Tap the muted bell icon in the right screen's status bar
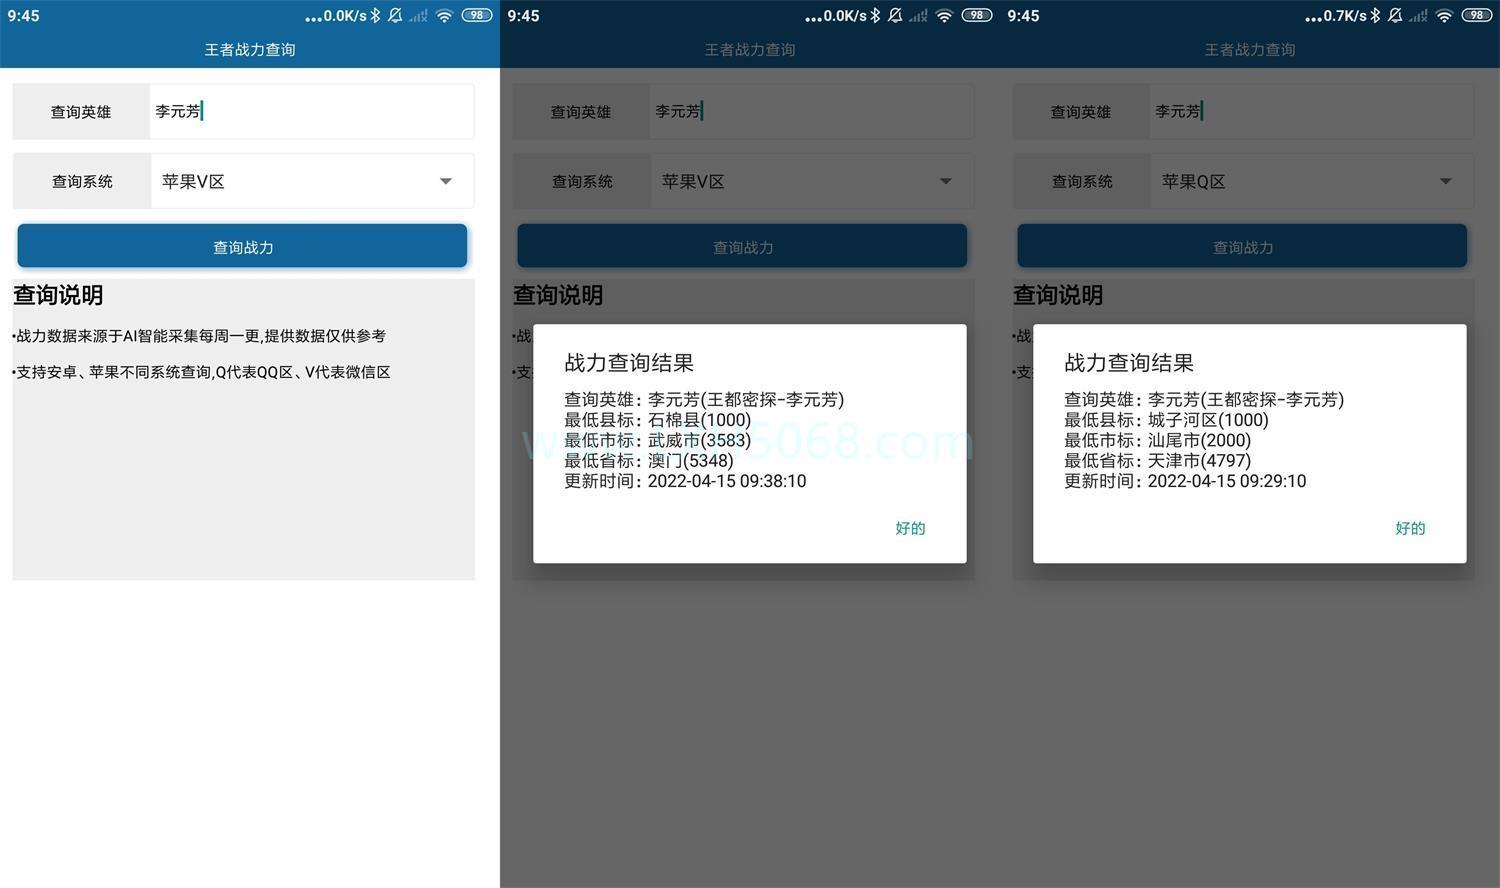This screenshot has width=1500, height=888. point(1395,15)
